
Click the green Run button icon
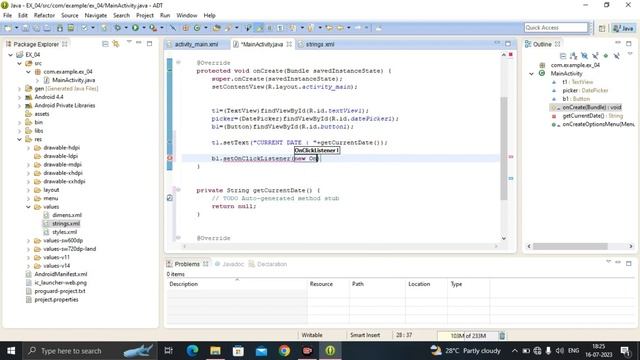pyautogui.click(x=135, y=28)
